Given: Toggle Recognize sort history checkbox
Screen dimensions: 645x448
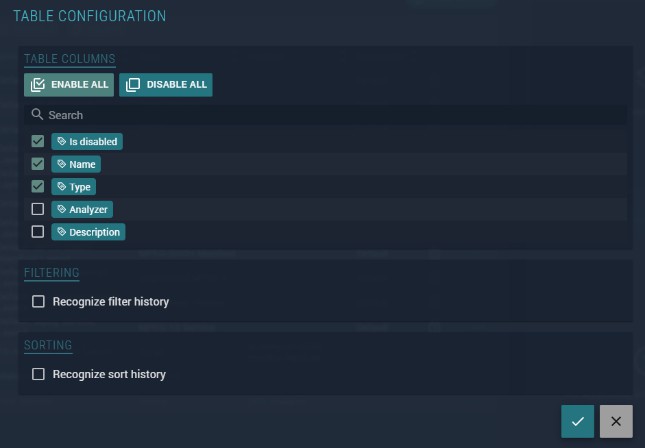Looking at the screenshot, I should [x=38, y=374].
